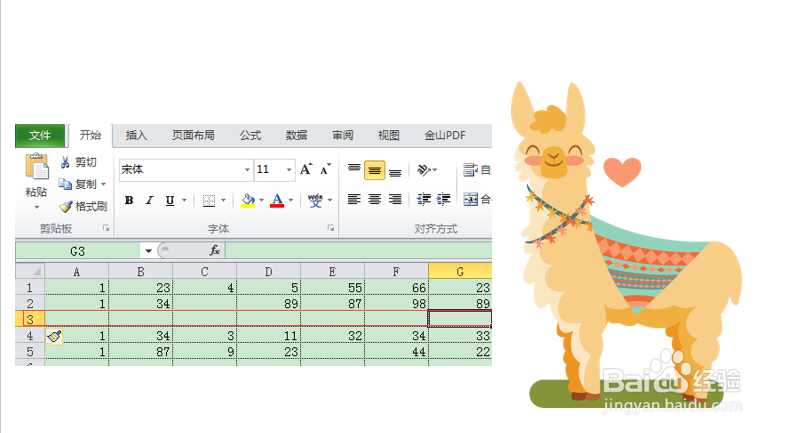Switch to the View (视图) tab

tap(388, 135)
